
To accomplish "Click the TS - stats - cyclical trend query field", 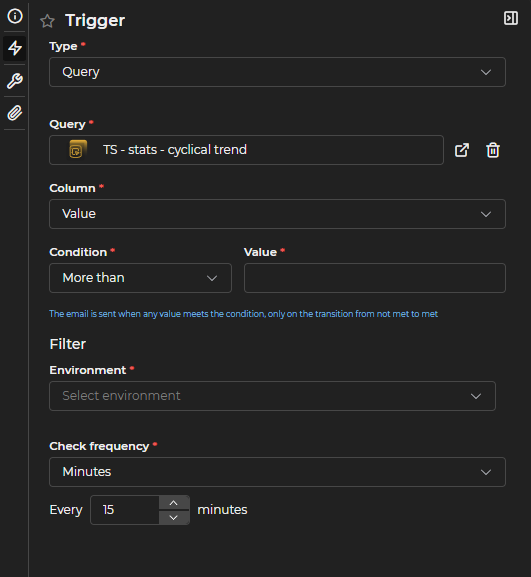I will tap(246, 150).
